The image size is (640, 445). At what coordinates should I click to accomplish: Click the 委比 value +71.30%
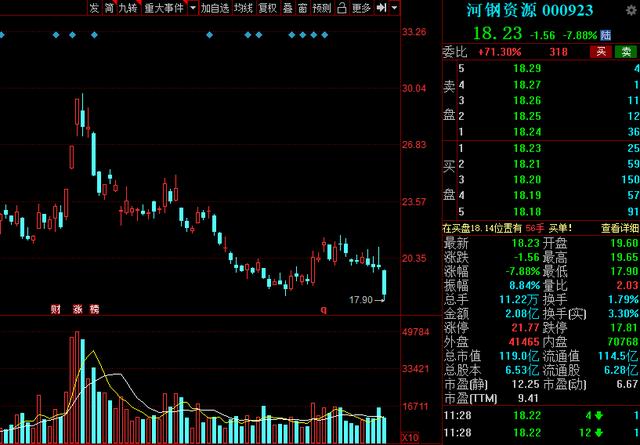pyautogui.click(x=500, y=52)
